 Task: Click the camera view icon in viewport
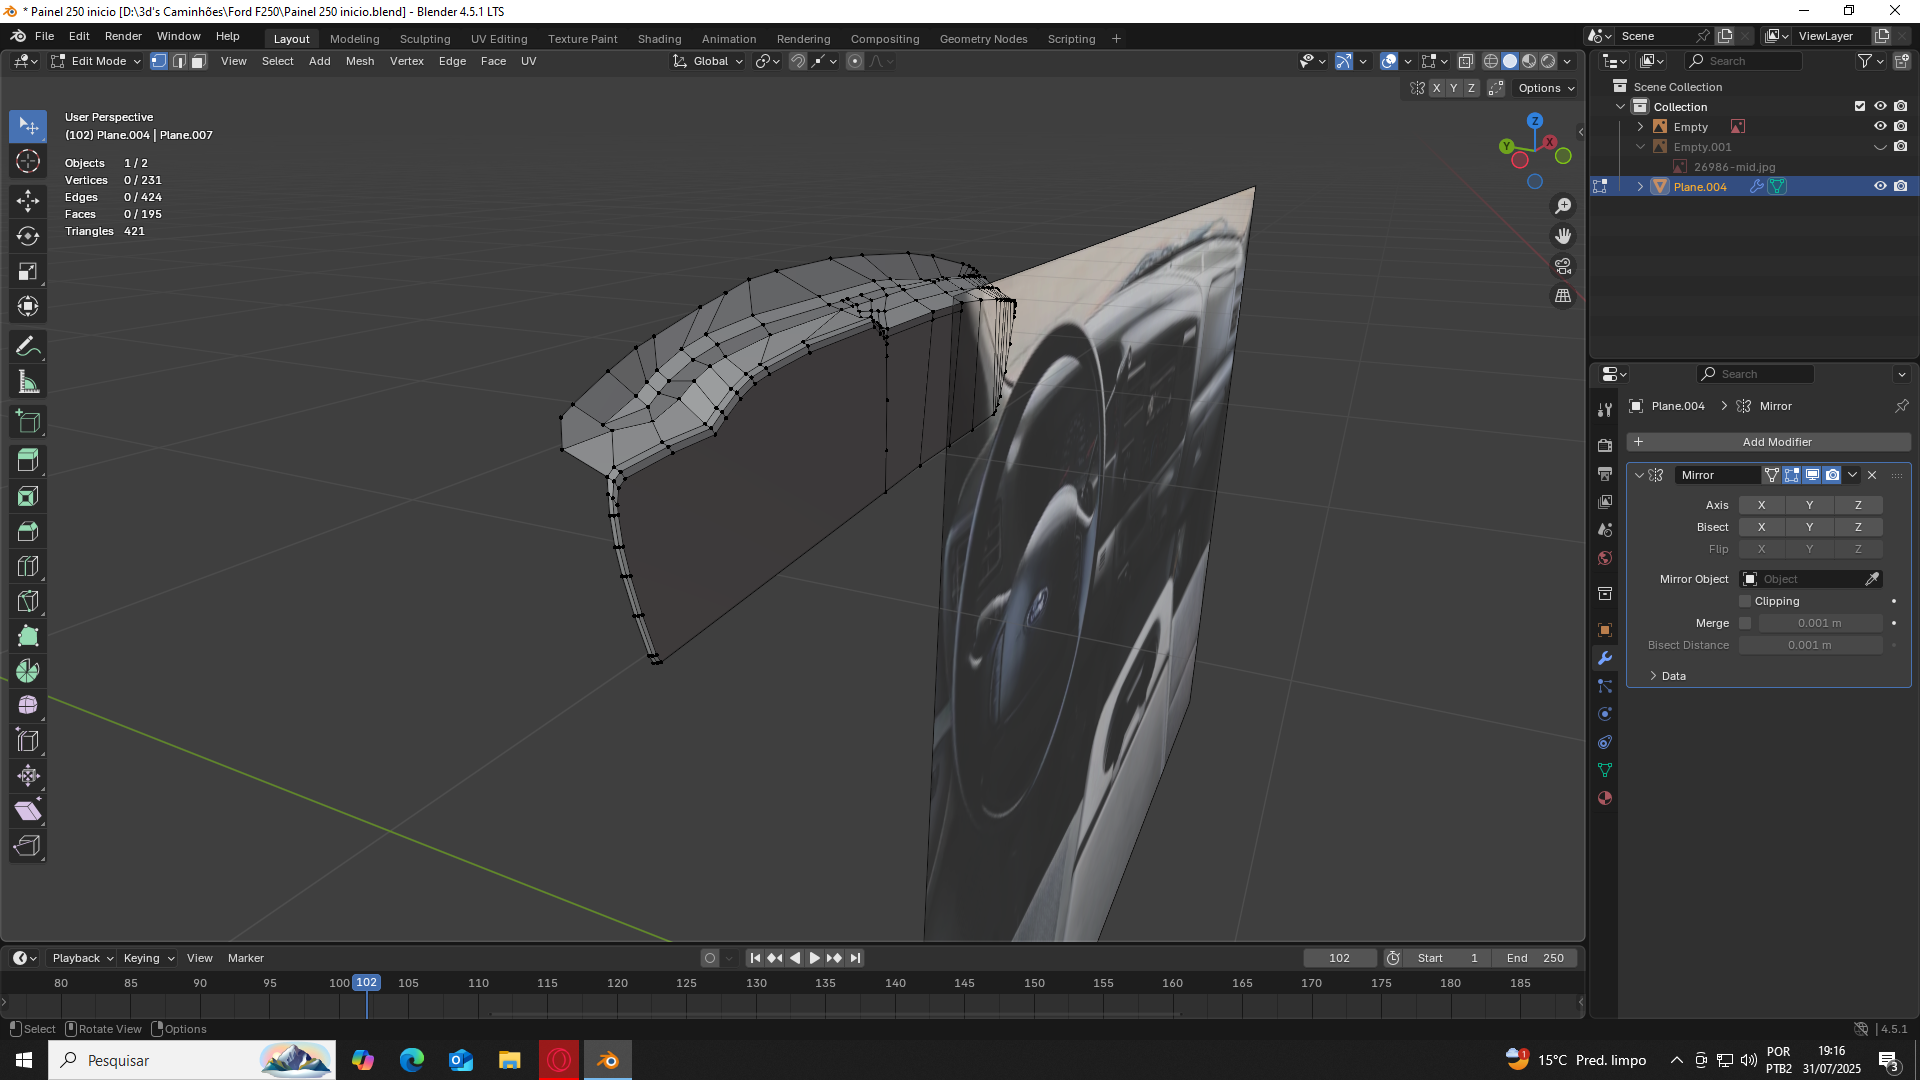tap(1563, 266)
